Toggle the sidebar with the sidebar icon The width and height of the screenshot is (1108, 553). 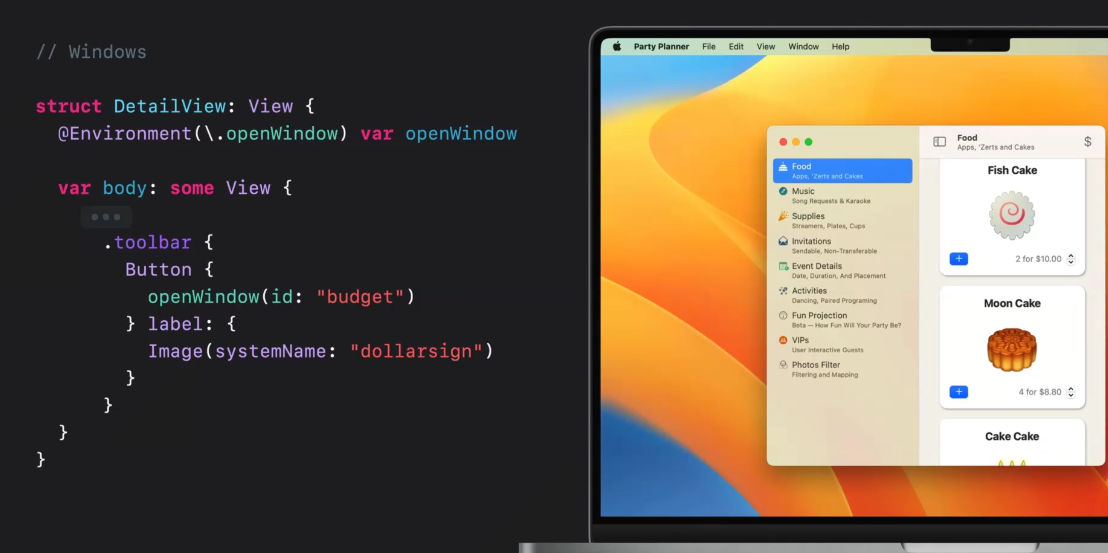939,142
